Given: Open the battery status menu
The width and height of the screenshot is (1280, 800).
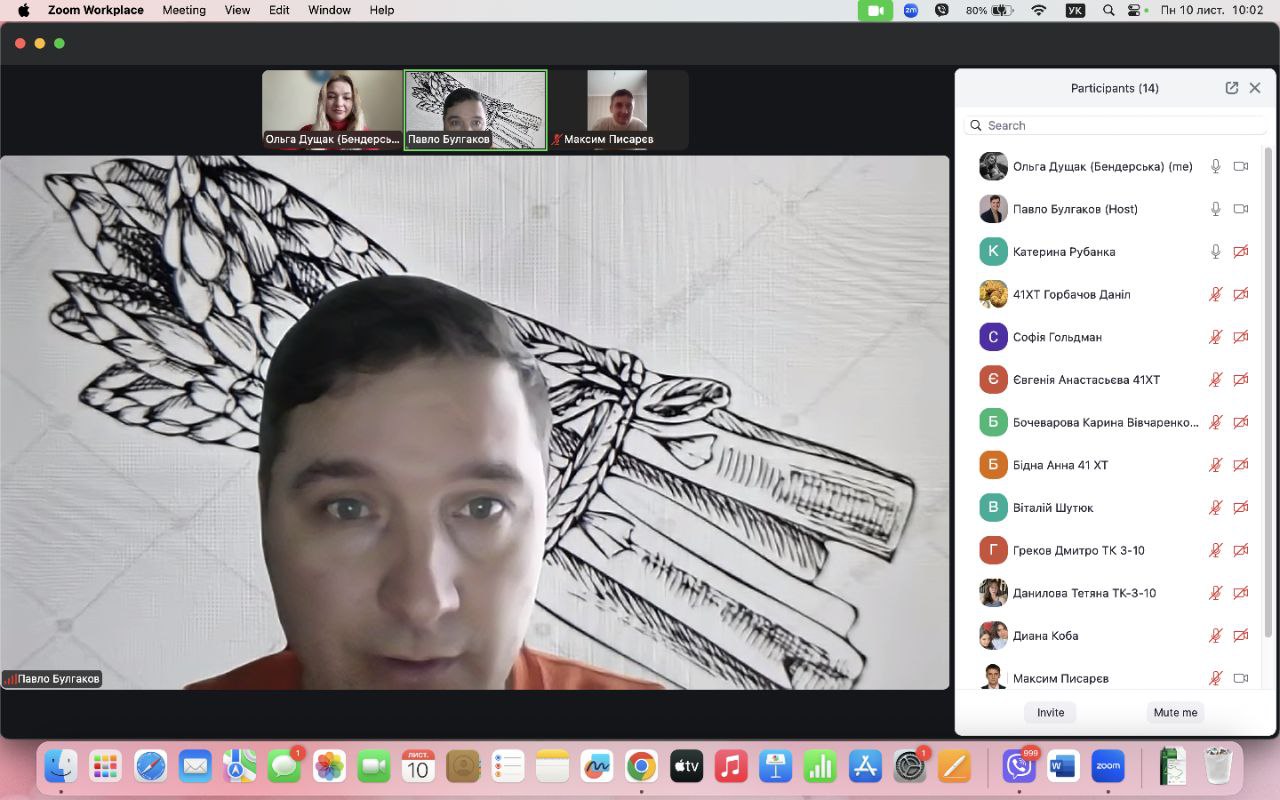Looking at the screenshot, I should point(990,10).
